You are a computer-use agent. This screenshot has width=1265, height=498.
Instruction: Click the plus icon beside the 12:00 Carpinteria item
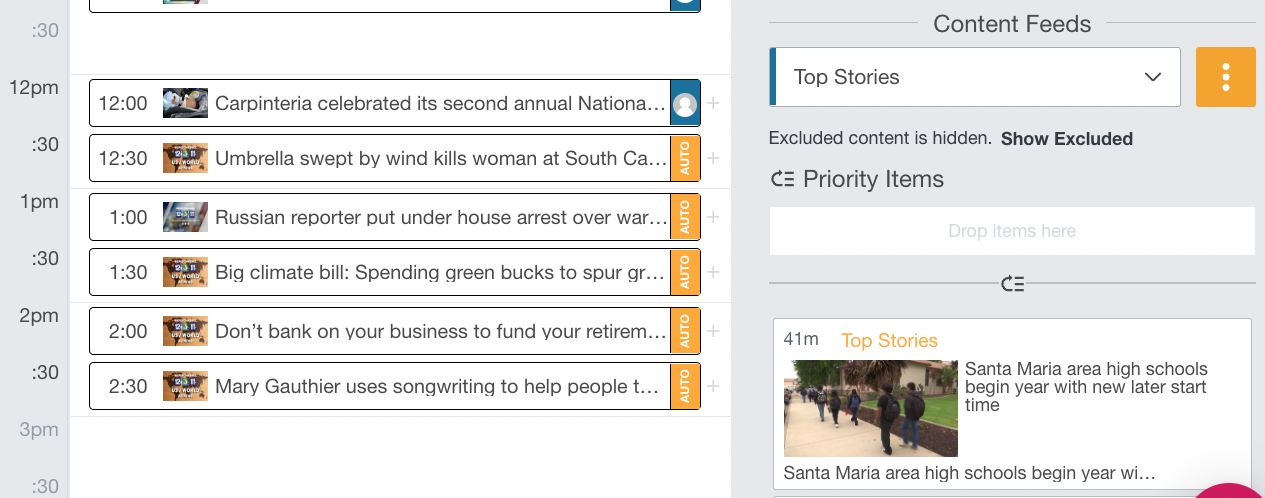(713, 103)
